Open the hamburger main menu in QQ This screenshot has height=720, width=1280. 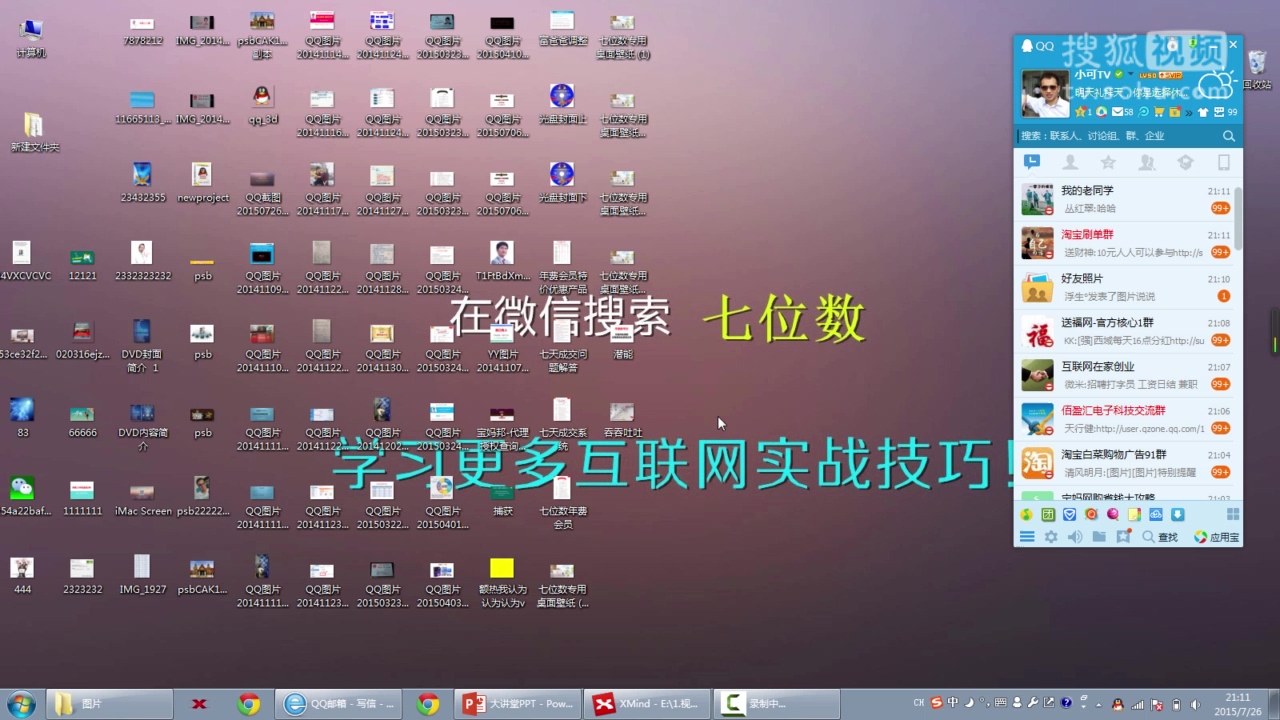(x=1026, y=536)
